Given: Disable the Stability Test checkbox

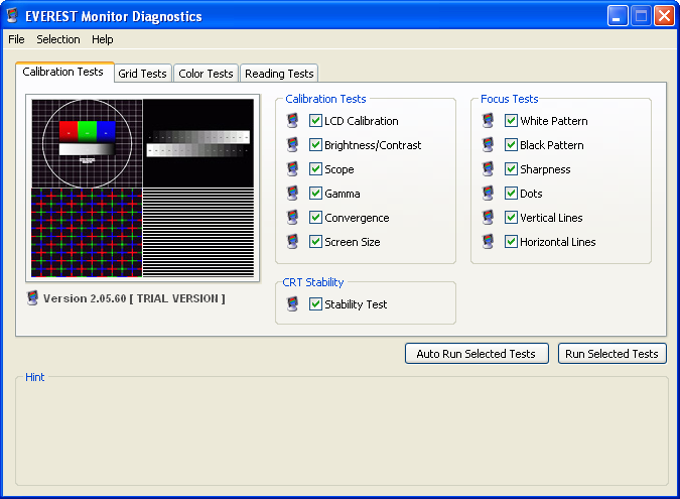Looking at the screenshot, I should coord(315,304).
